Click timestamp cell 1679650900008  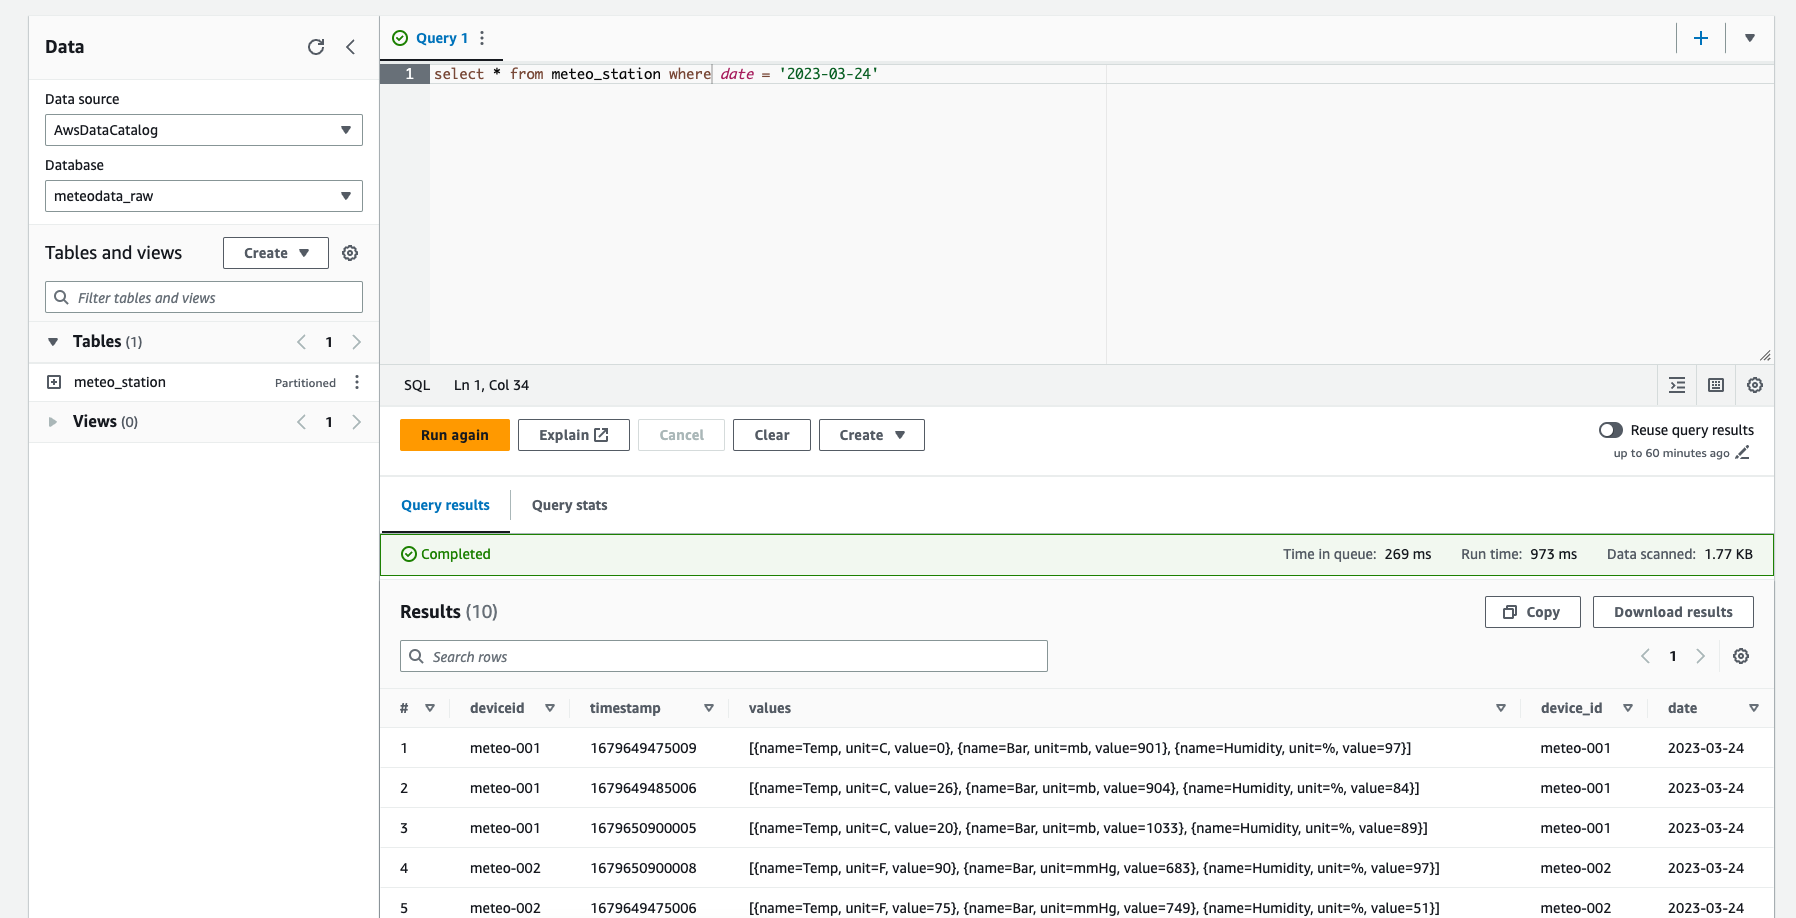click(643, 868)
